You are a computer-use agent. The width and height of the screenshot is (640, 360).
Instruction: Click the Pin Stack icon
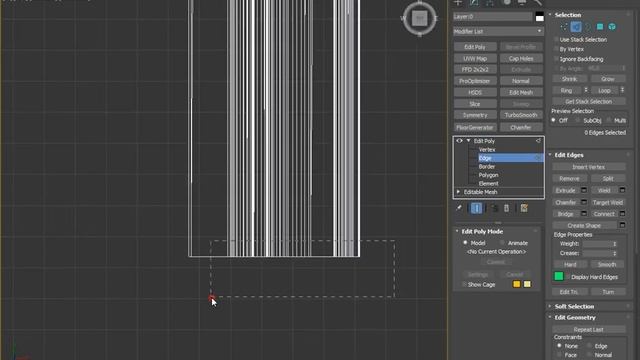coord(459,208)
